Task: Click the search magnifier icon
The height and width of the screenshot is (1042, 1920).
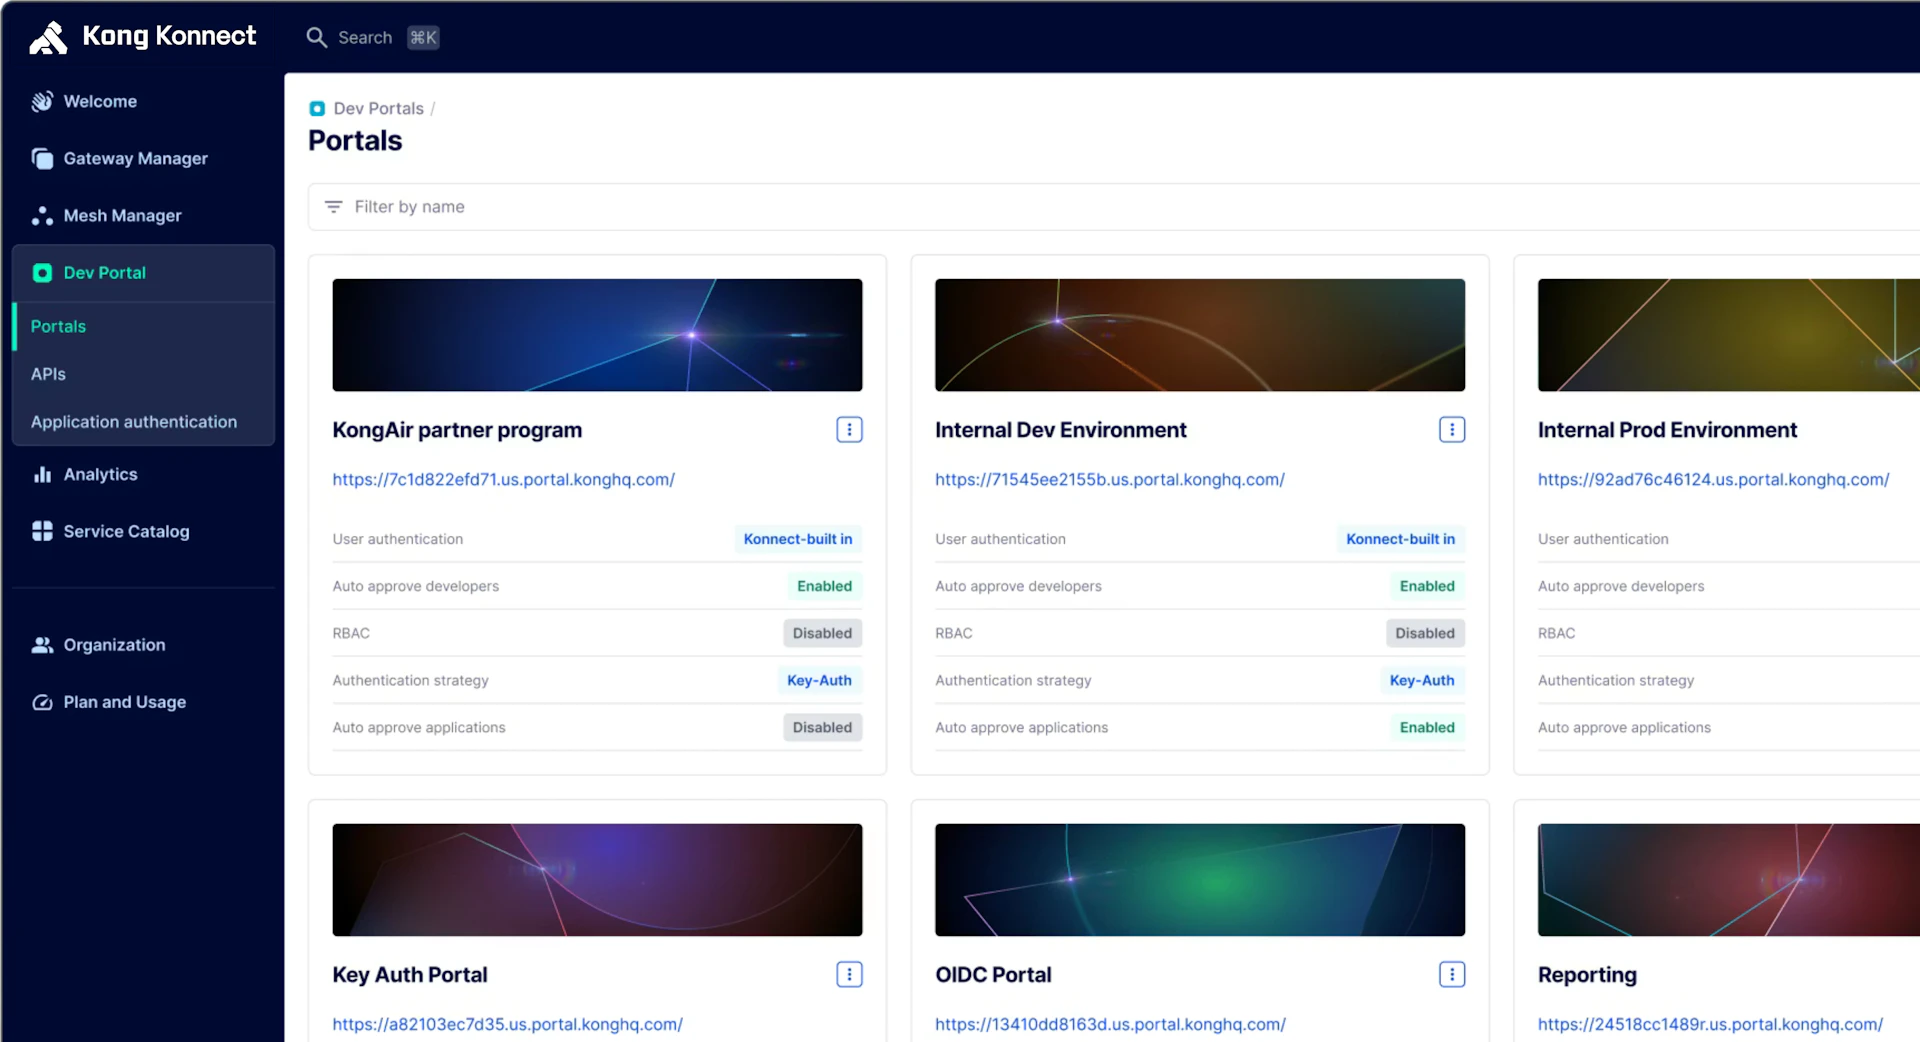Action: pos(316,37)
